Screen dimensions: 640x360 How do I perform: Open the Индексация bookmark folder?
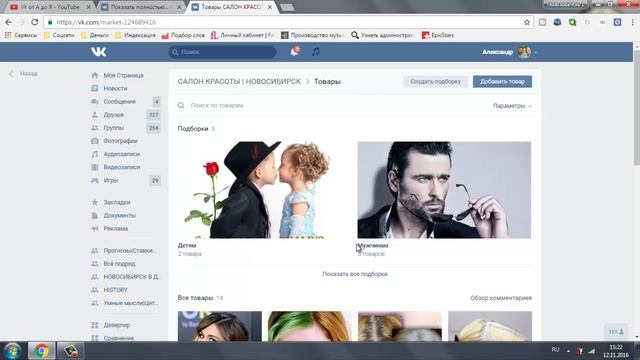coord(135,35)
